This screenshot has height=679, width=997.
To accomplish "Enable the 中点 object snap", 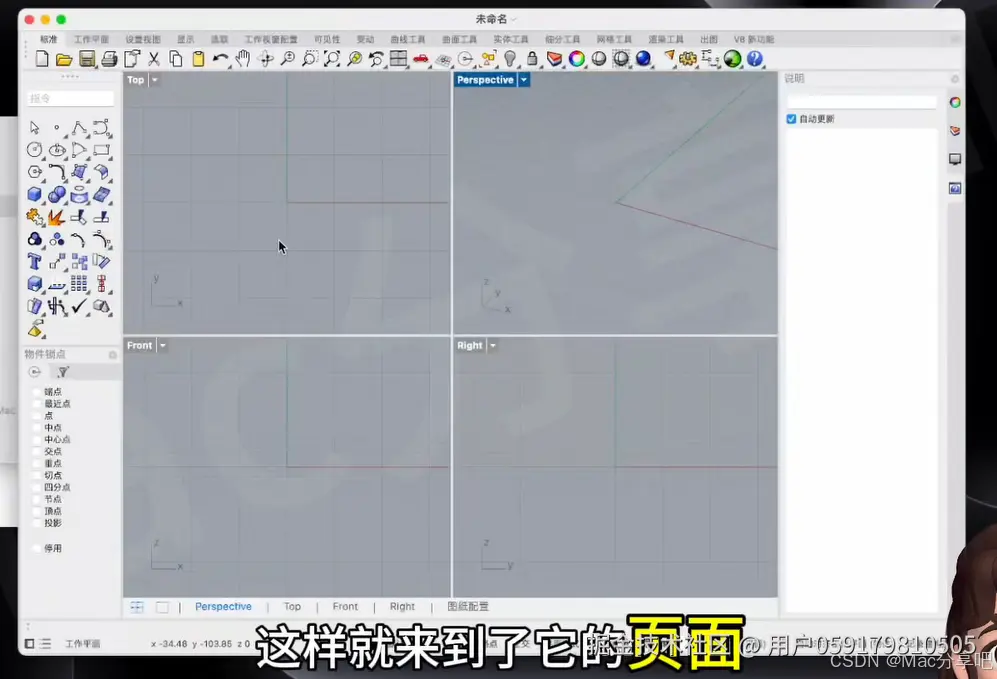I will coord(35,427).
